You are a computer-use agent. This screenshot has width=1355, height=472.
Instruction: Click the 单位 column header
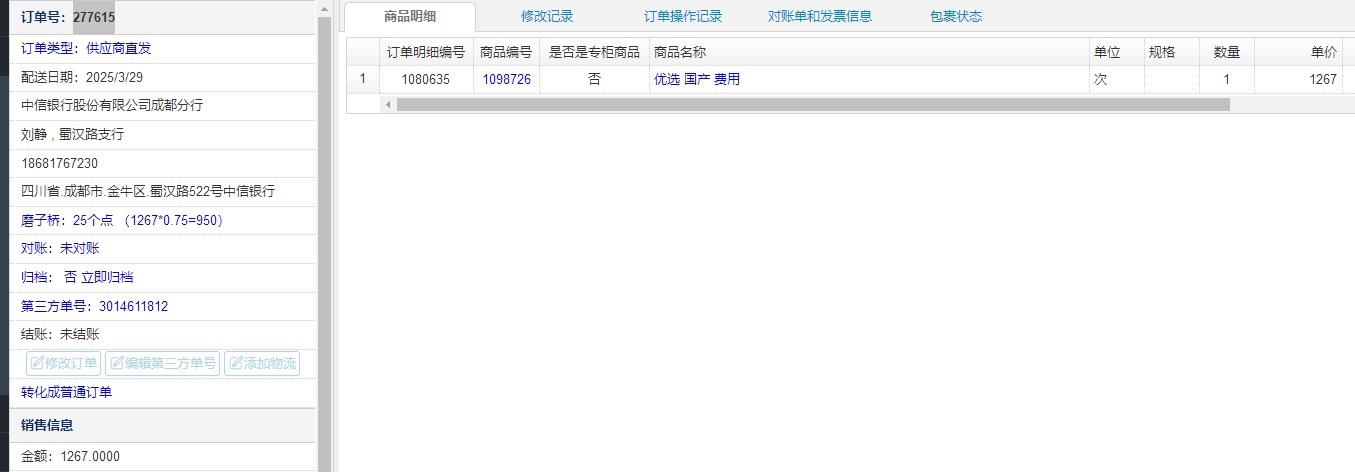click(1116, 52)
